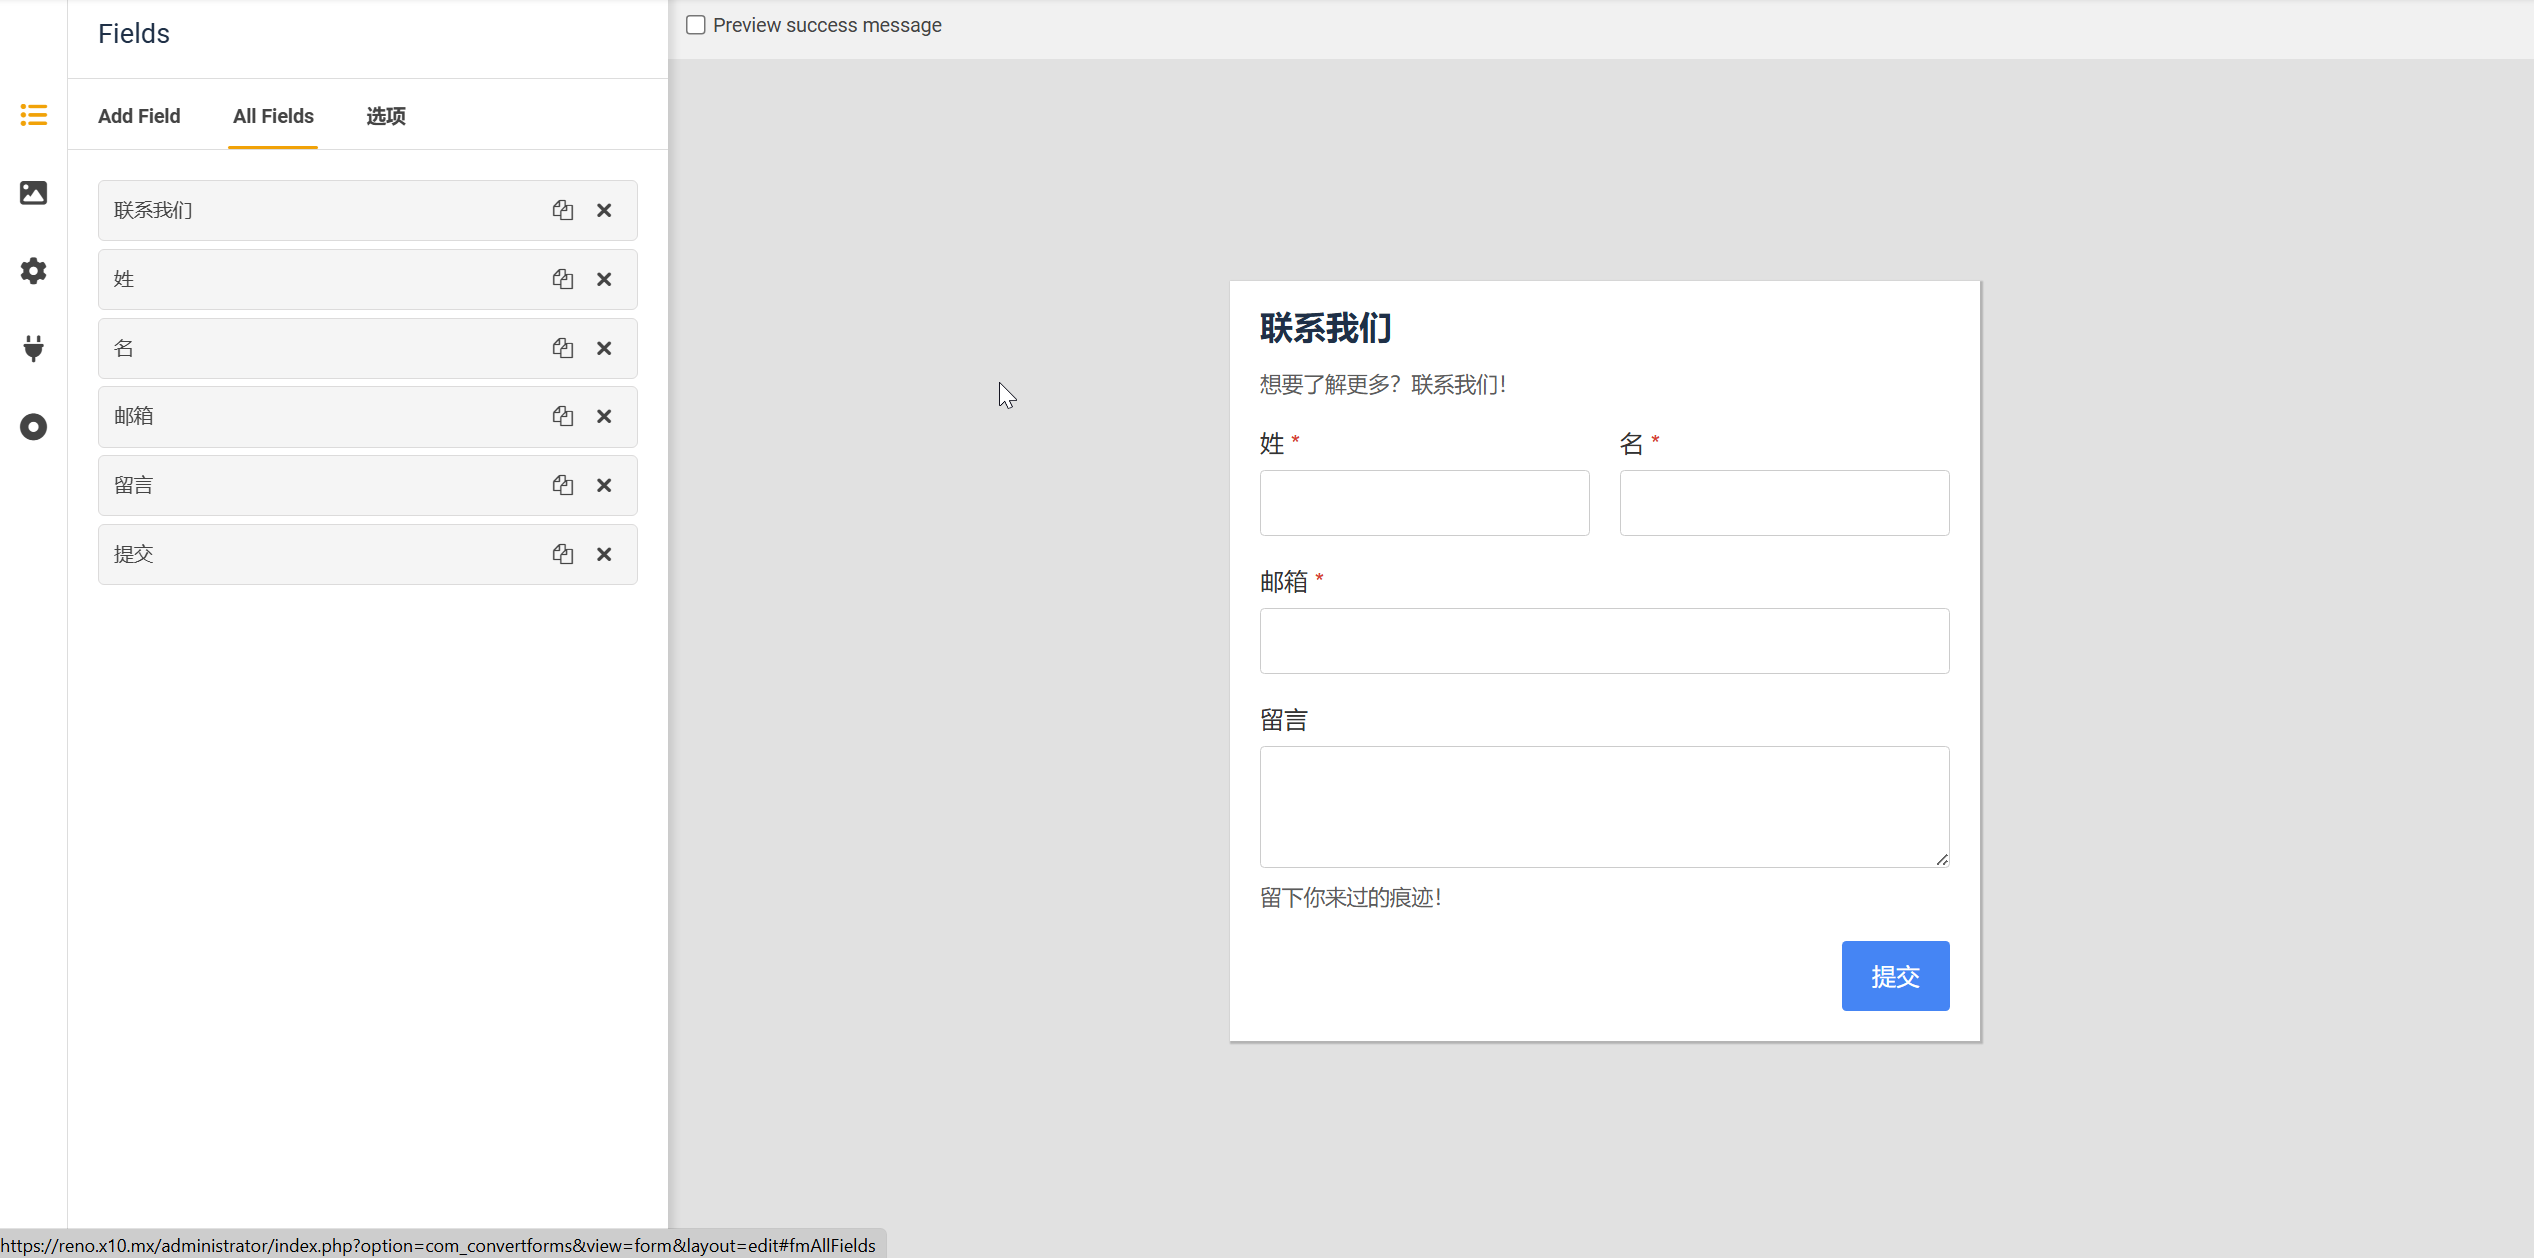Screen dimensions: 2534x1258
Task: Remove the 名 field
Action: (604, 348)
